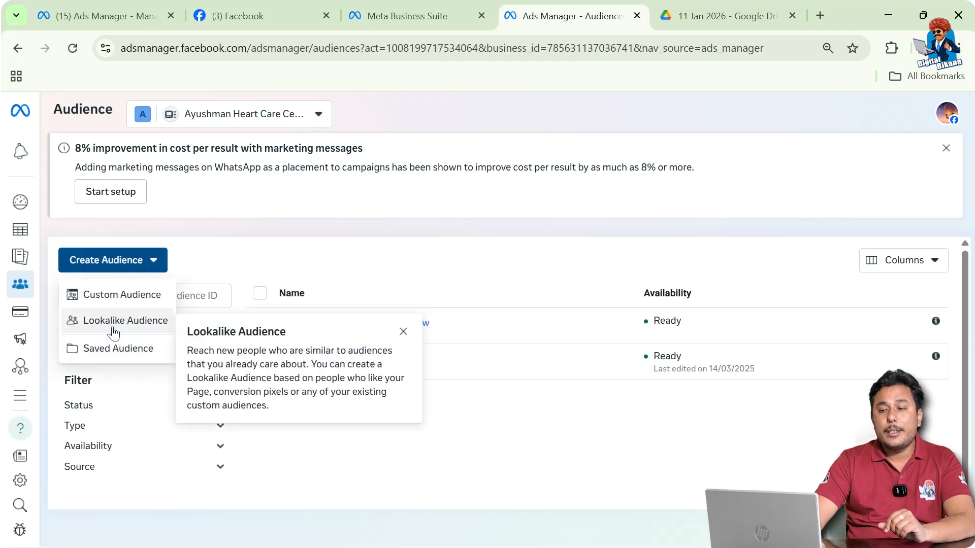
Task: Bookmark this page with star icon
Action: [853, 48]
